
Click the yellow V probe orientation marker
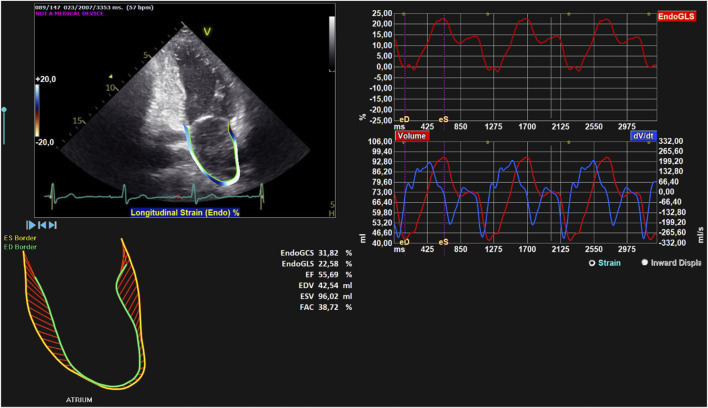click(207, 32)
